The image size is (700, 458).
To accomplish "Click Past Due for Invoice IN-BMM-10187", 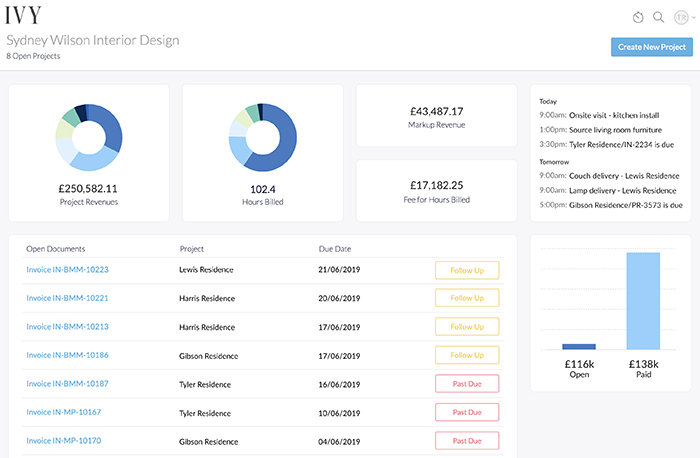I will 466,384.
